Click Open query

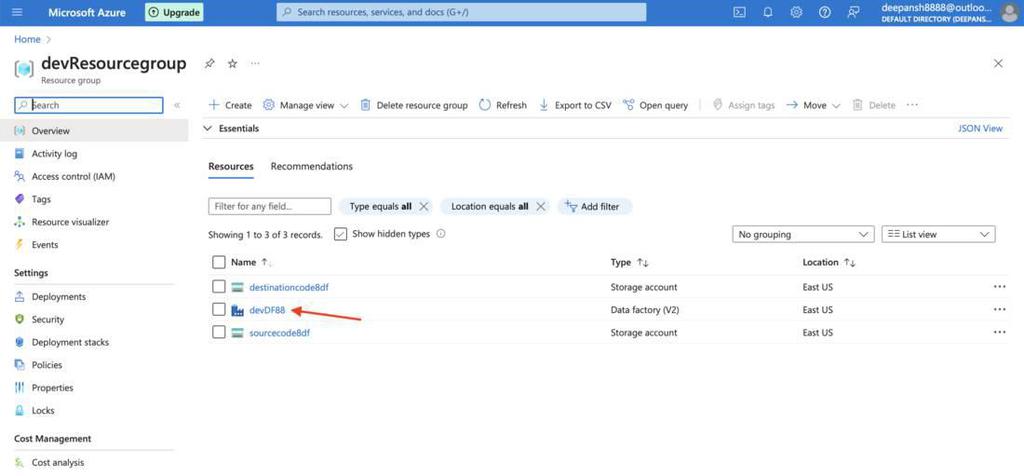tap(656, 105)
